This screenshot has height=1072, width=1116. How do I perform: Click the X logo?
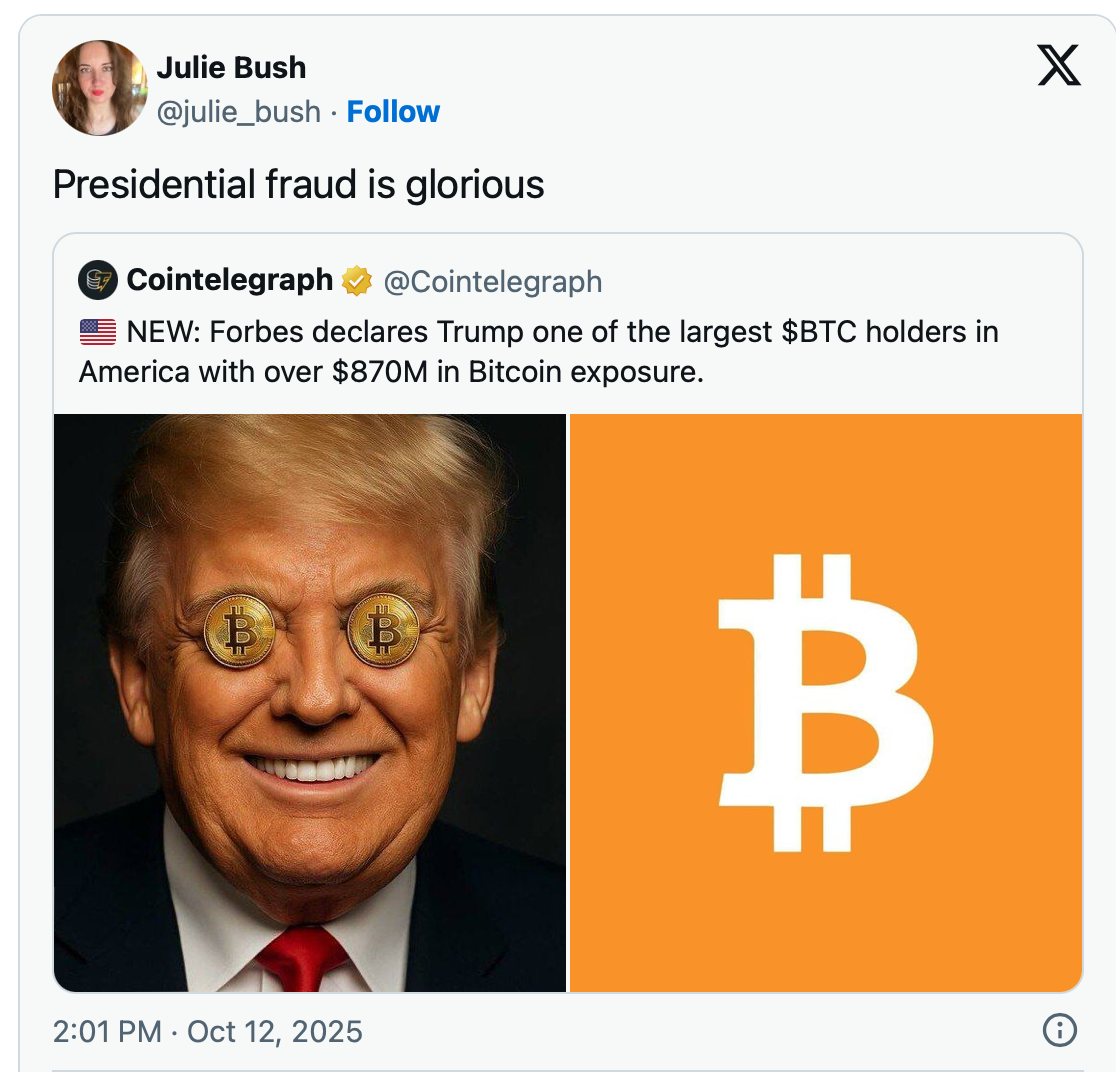tap(1059, 67)
